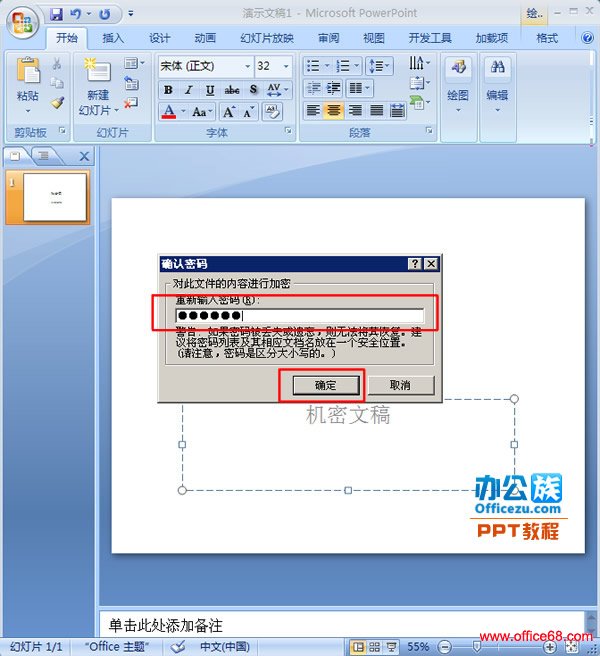Add notes in 单击此处添加备注 area
The width and height of the screenshot is (600, 656).
tap(341, 625)
